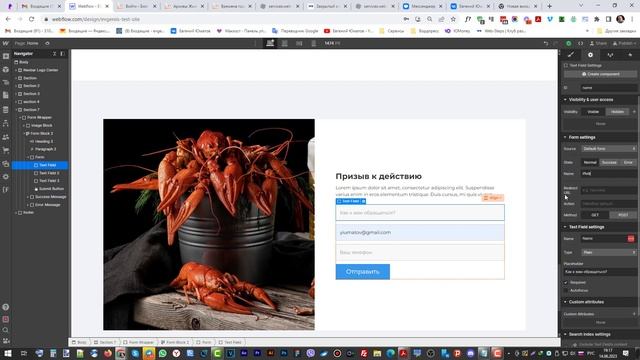The image size is (640, 360).
Task: Switch to the desktop breakpoint icon
Action: 270,43
